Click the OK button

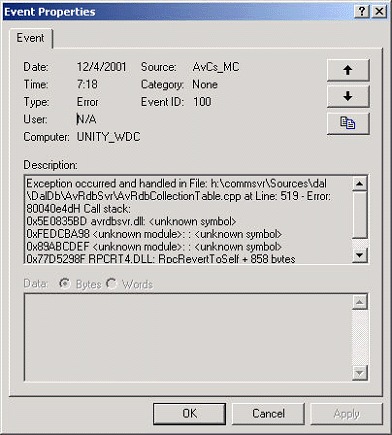pyautogui.click(x=189, y=413)
